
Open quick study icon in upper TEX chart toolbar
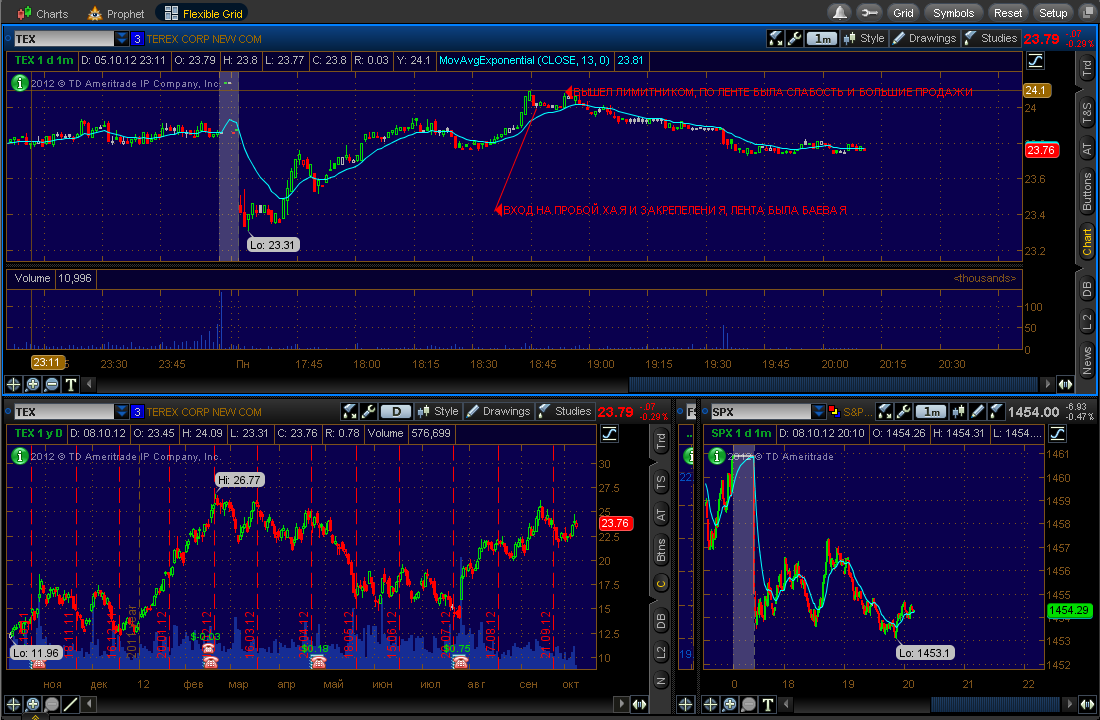(775, 39)
